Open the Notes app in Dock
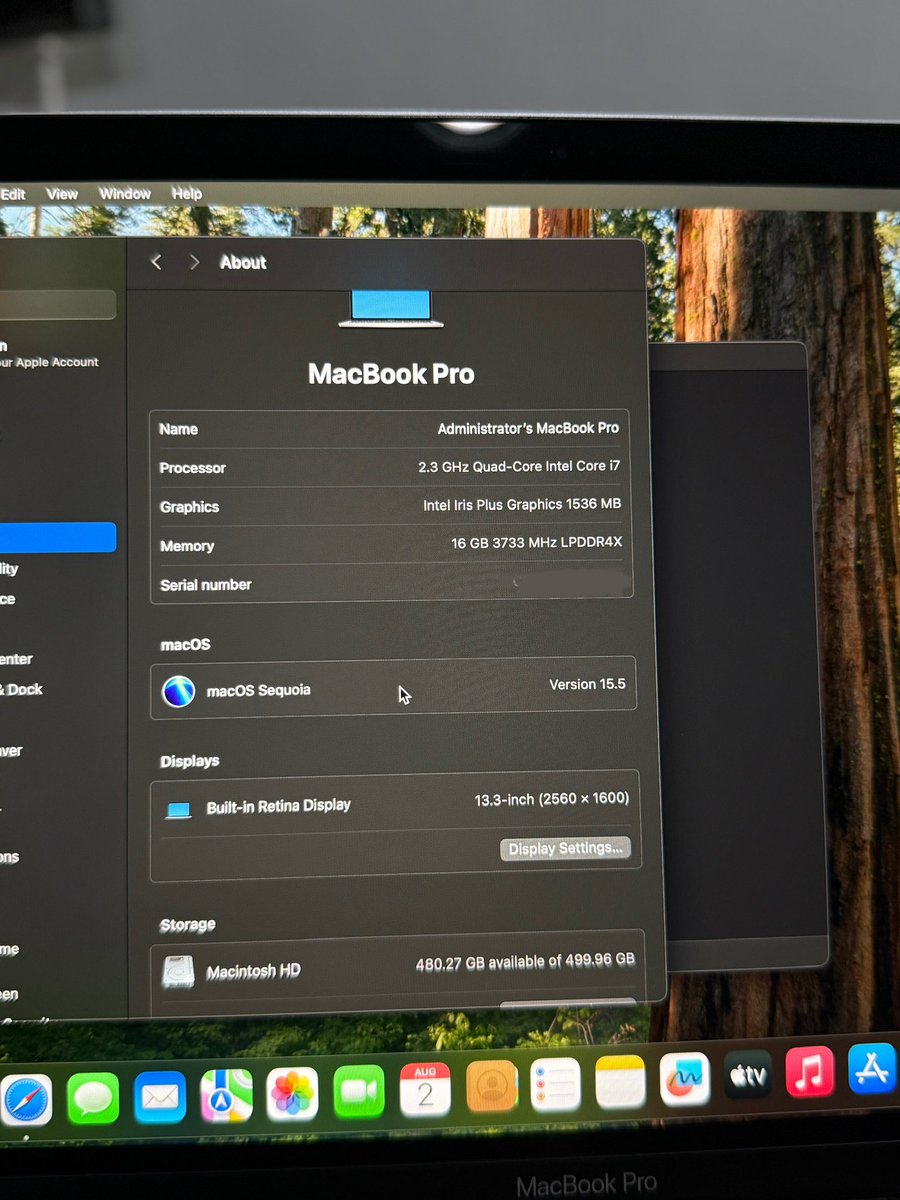The image size is (900, 1200). click(x=621, y=1081)
